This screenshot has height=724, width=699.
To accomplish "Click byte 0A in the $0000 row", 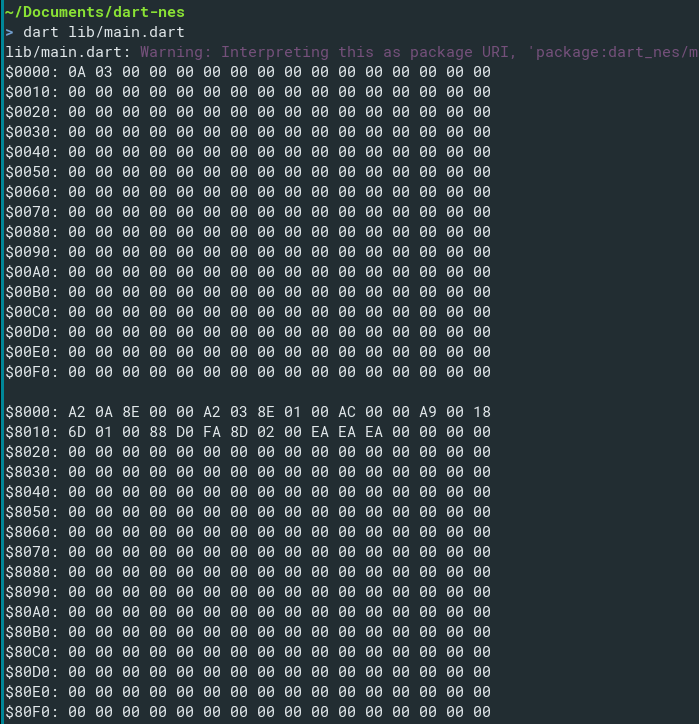I will pos(77,72).
